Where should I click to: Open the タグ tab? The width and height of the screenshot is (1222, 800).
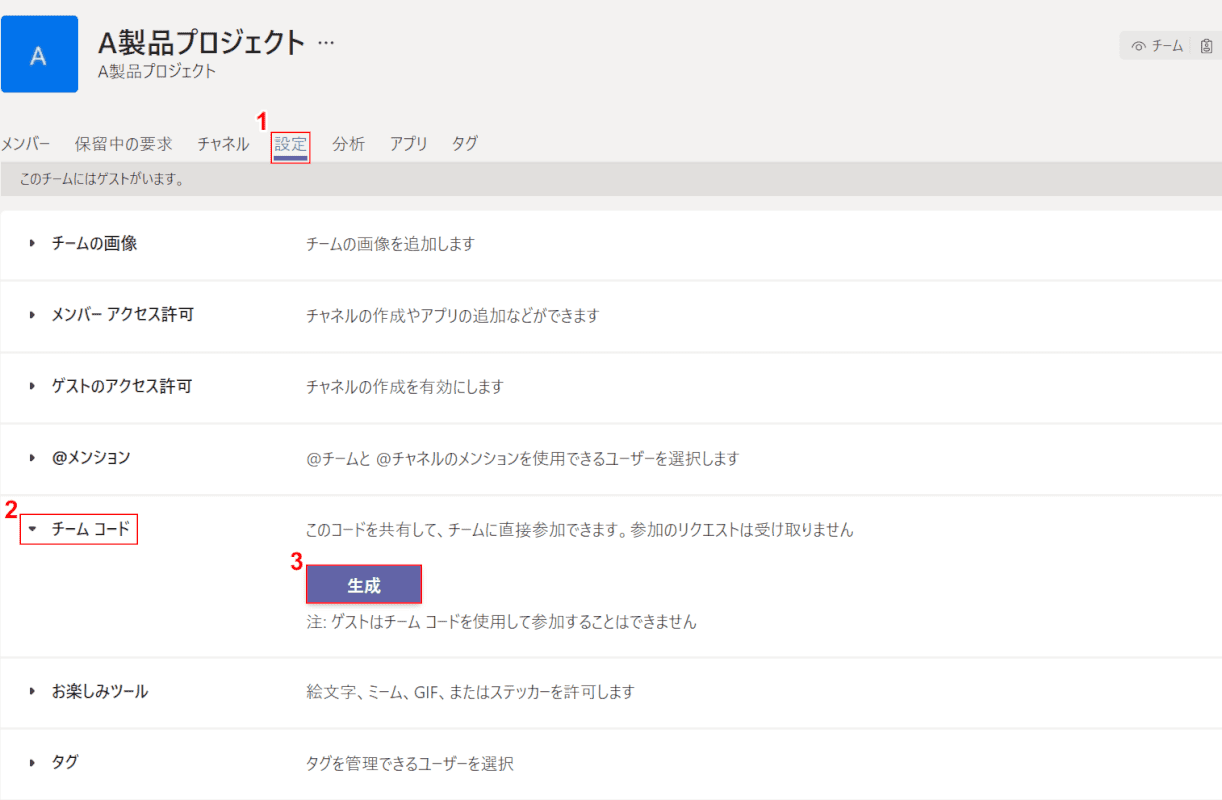(464, 144)
